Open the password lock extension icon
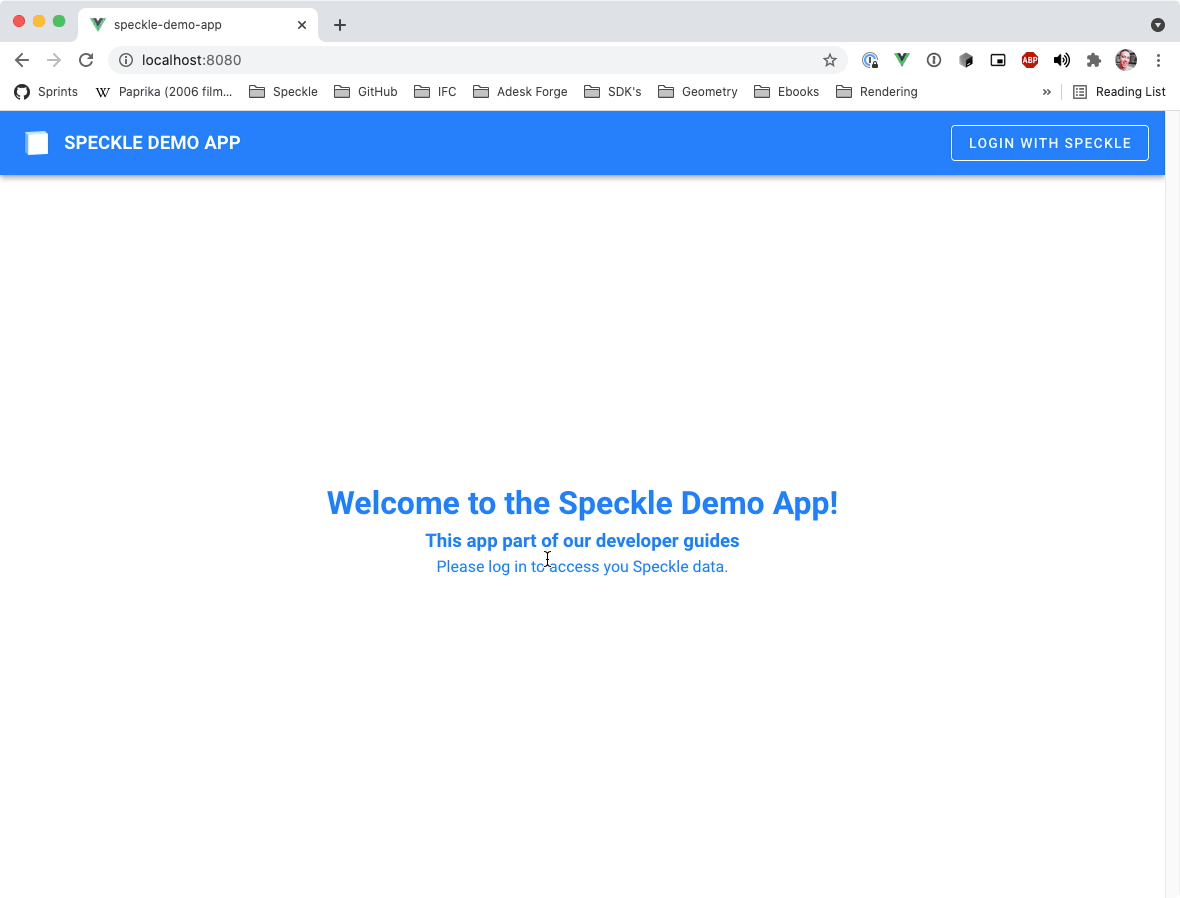Viewport: 1180px width, 898px height. coord(870,60)
